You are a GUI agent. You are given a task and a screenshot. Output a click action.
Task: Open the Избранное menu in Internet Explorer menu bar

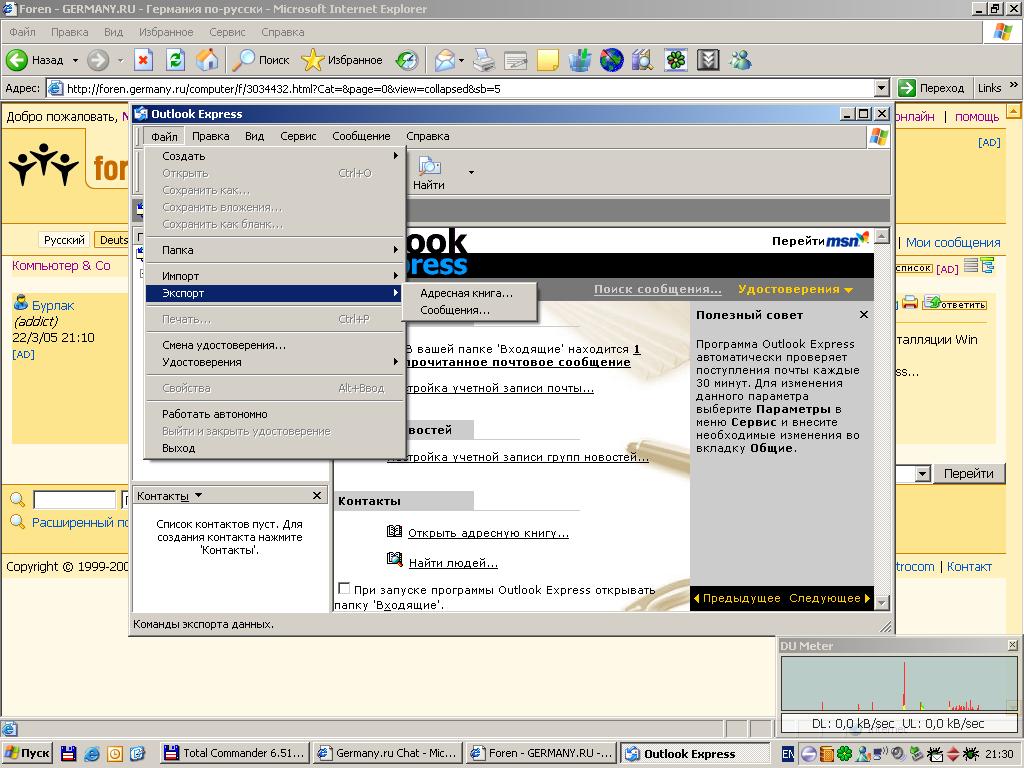click(166, 32)
